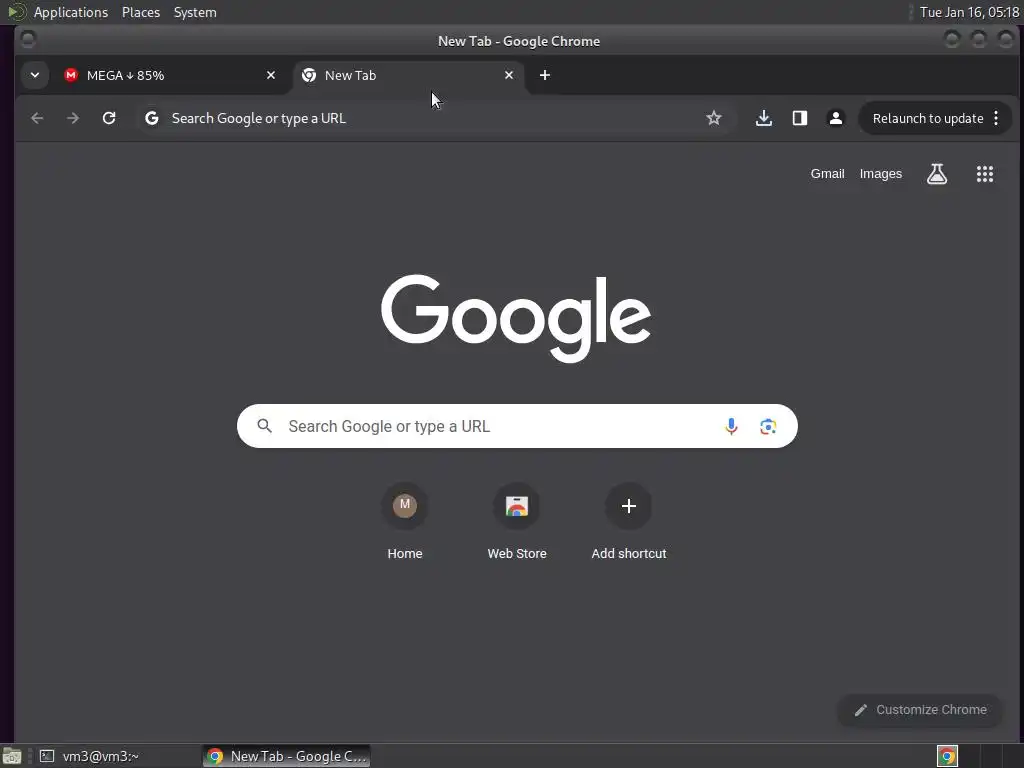Open the window menu button in the title bar
The image size is (1024, 768).
point(27,40)
